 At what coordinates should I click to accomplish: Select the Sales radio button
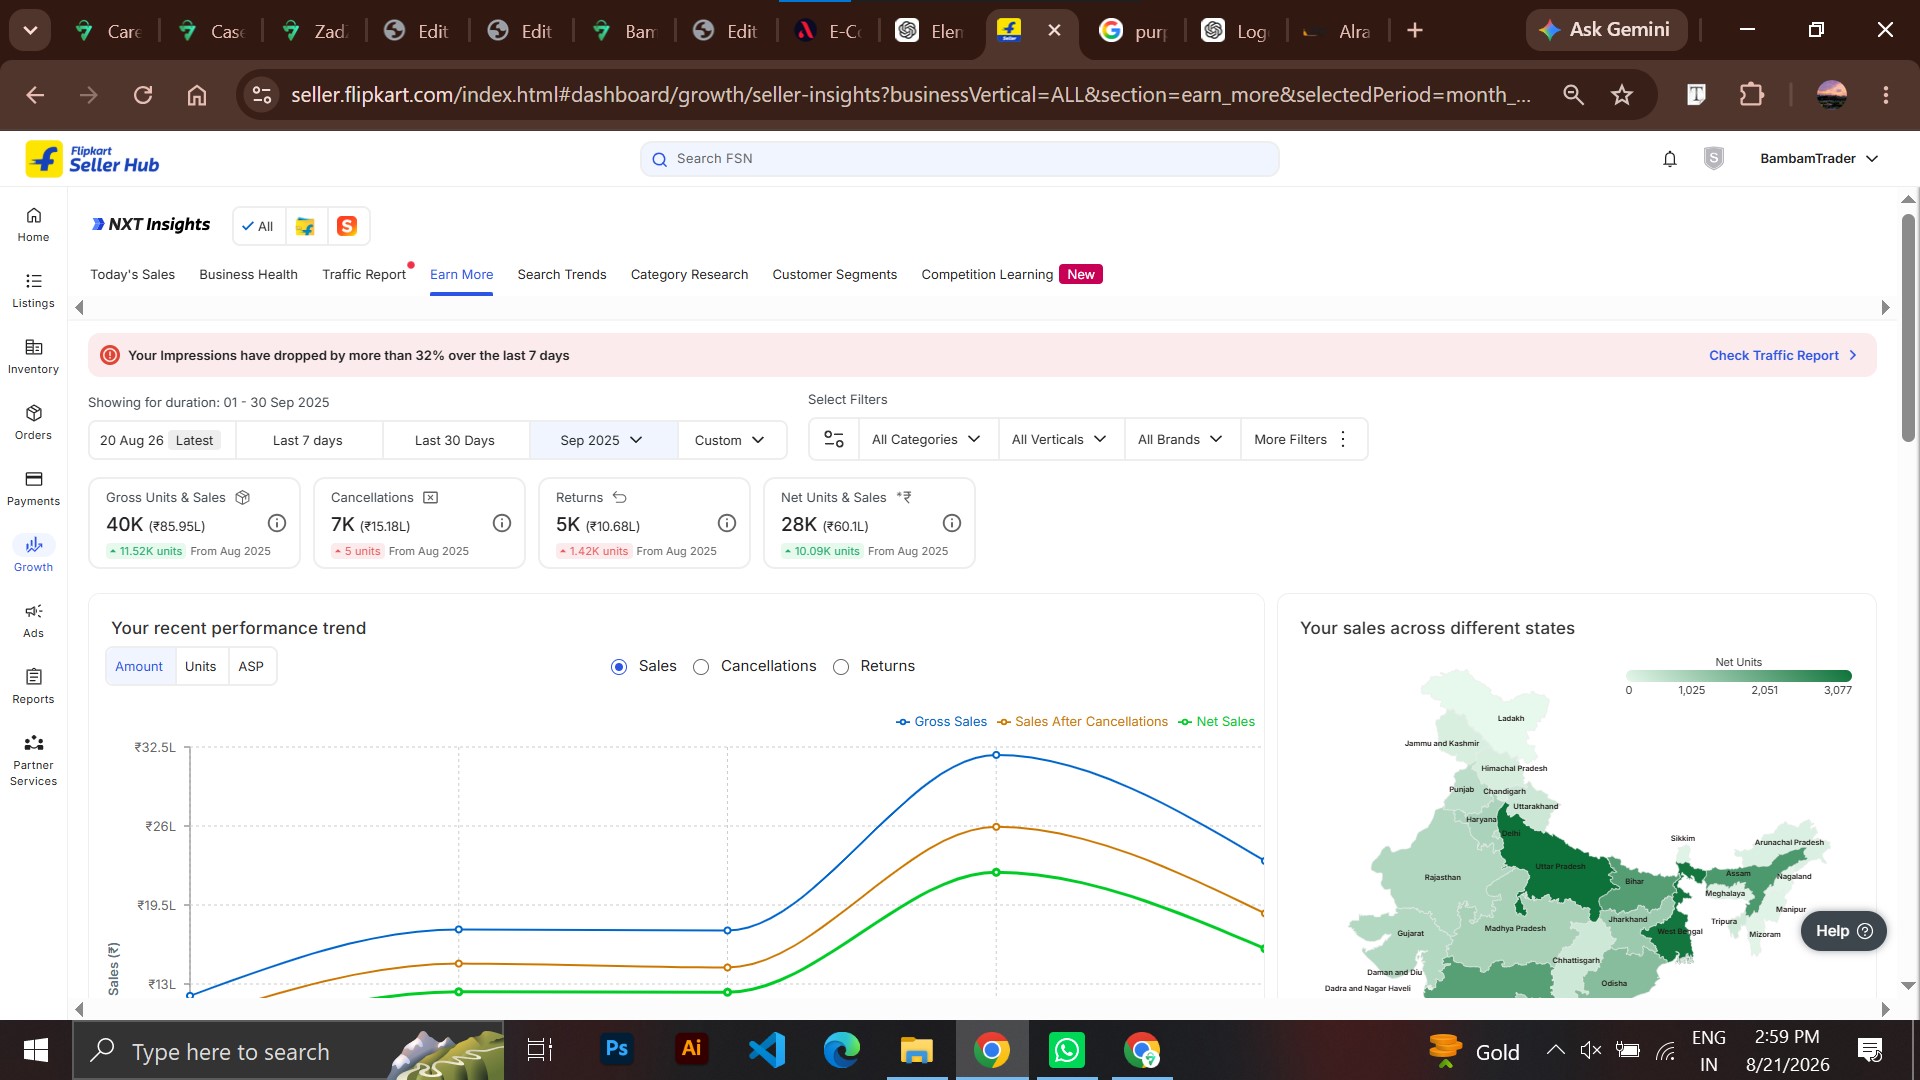point(619,667)
